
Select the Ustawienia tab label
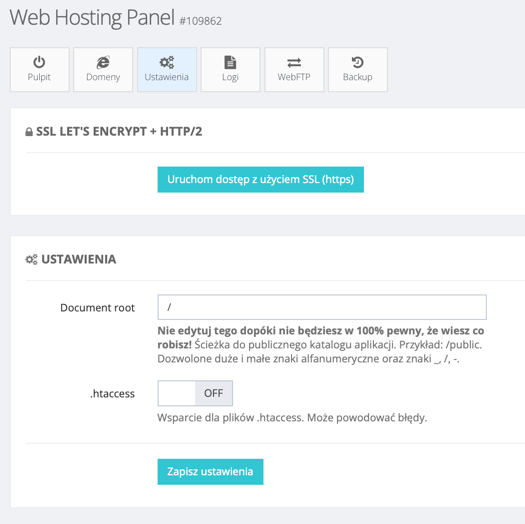pyautogui.click(x=166, y=77)
